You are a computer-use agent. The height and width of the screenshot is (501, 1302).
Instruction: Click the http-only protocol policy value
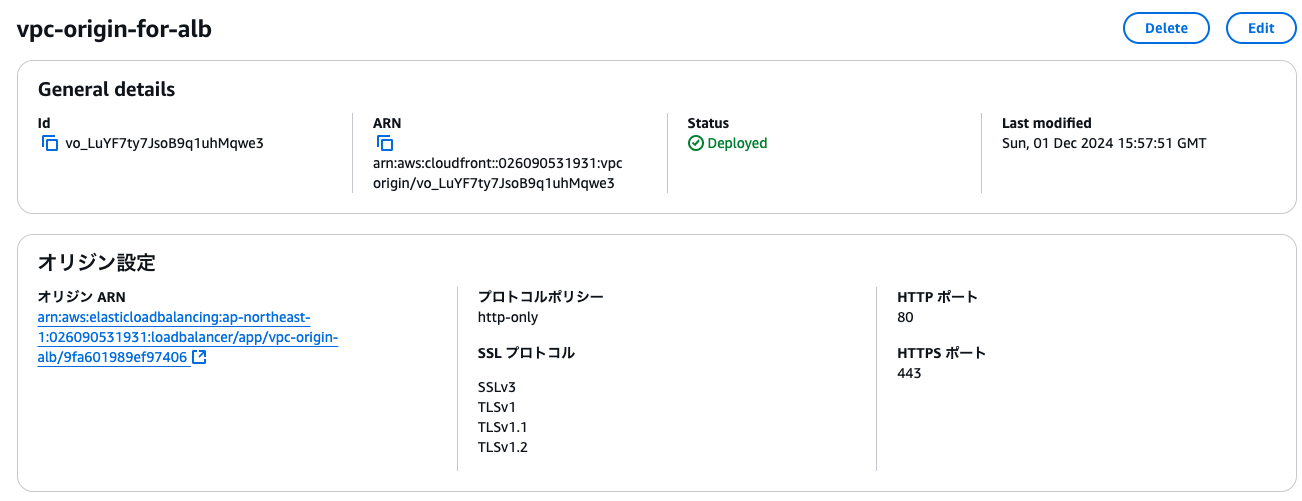[508, 317]
